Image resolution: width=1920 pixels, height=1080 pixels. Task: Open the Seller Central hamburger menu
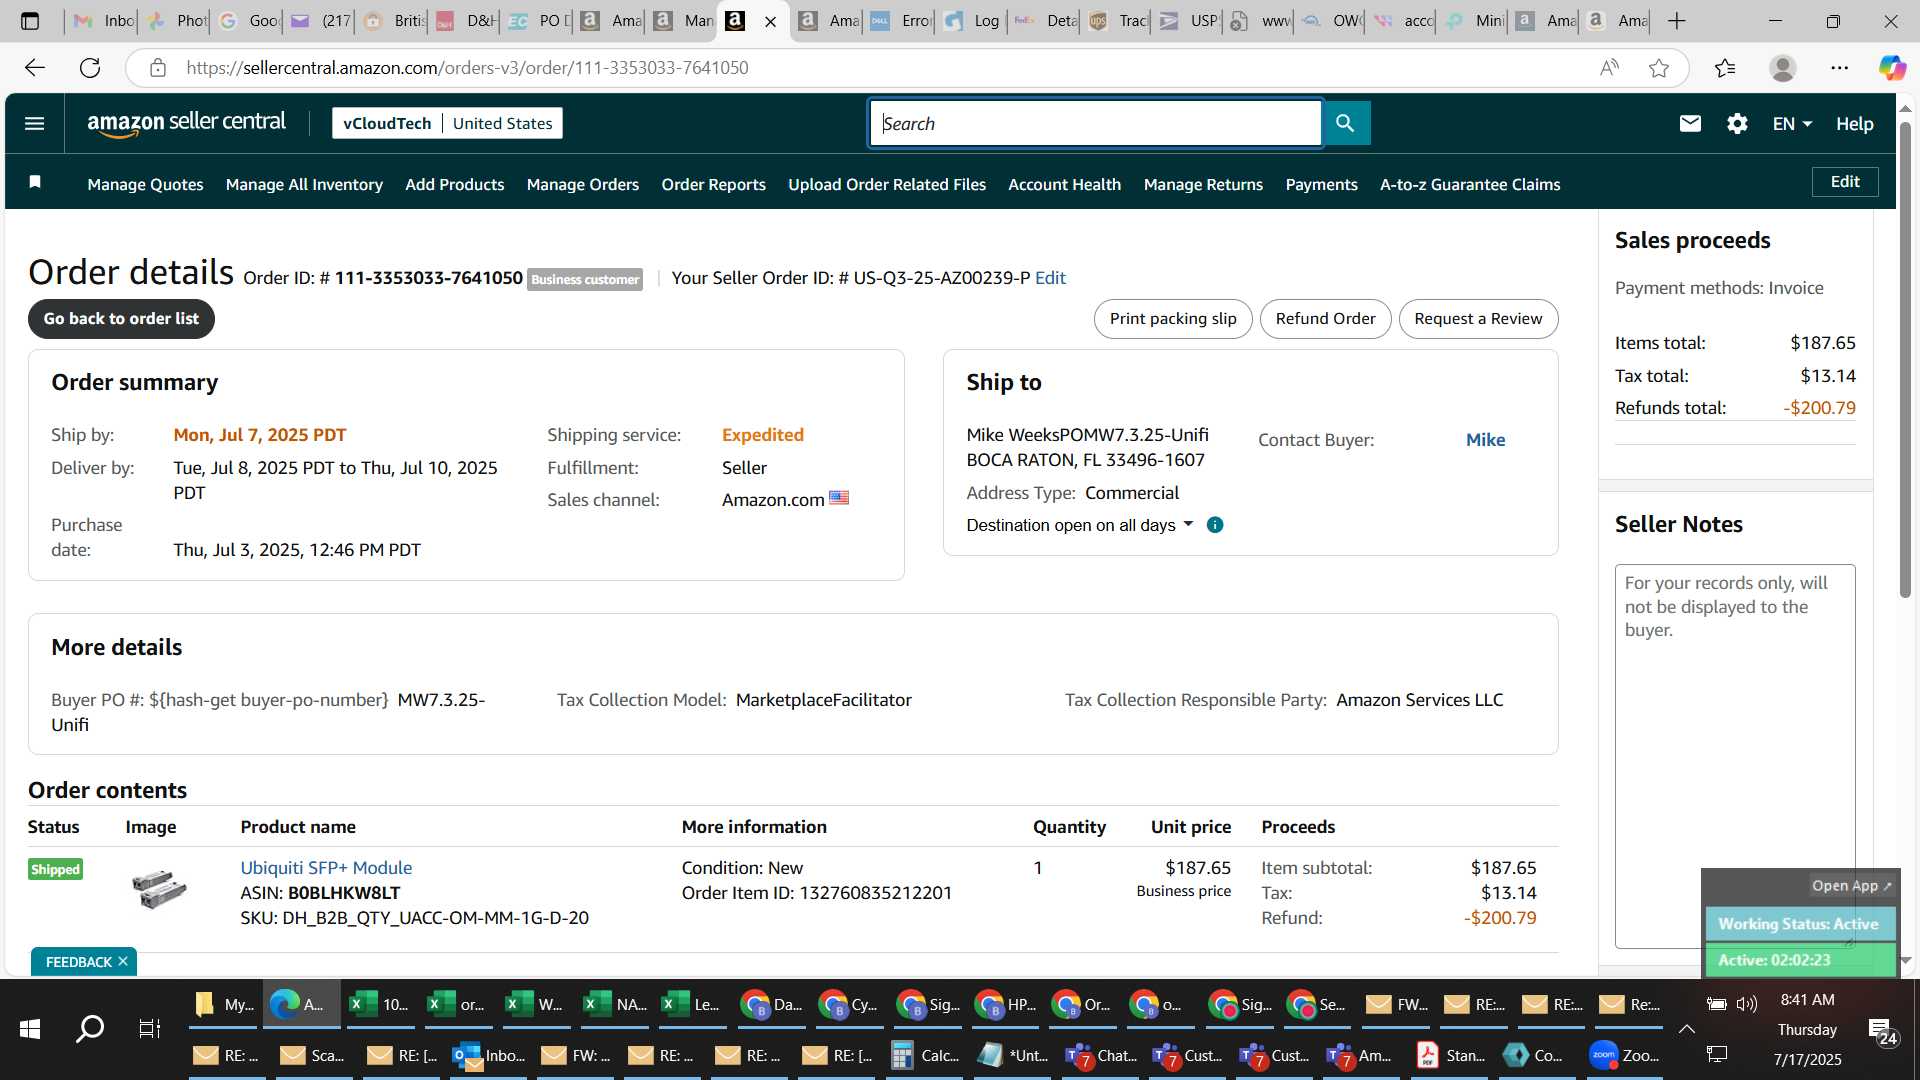tap(34, 123)
